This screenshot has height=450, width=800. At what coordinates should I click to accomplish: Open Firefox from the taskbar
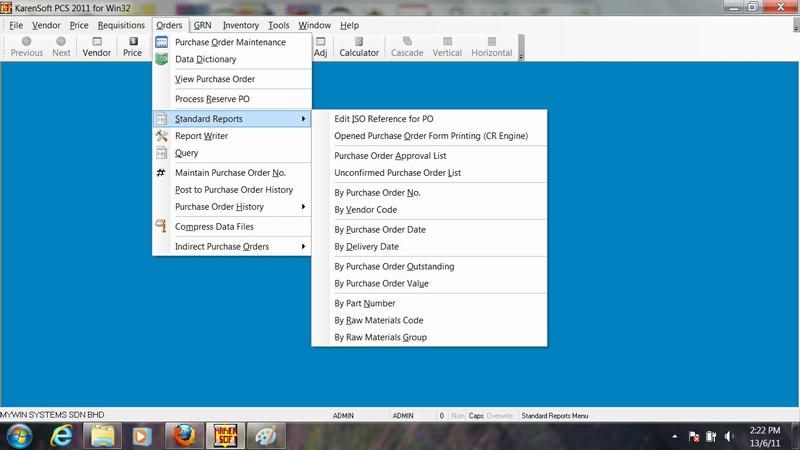pos(184,436)
